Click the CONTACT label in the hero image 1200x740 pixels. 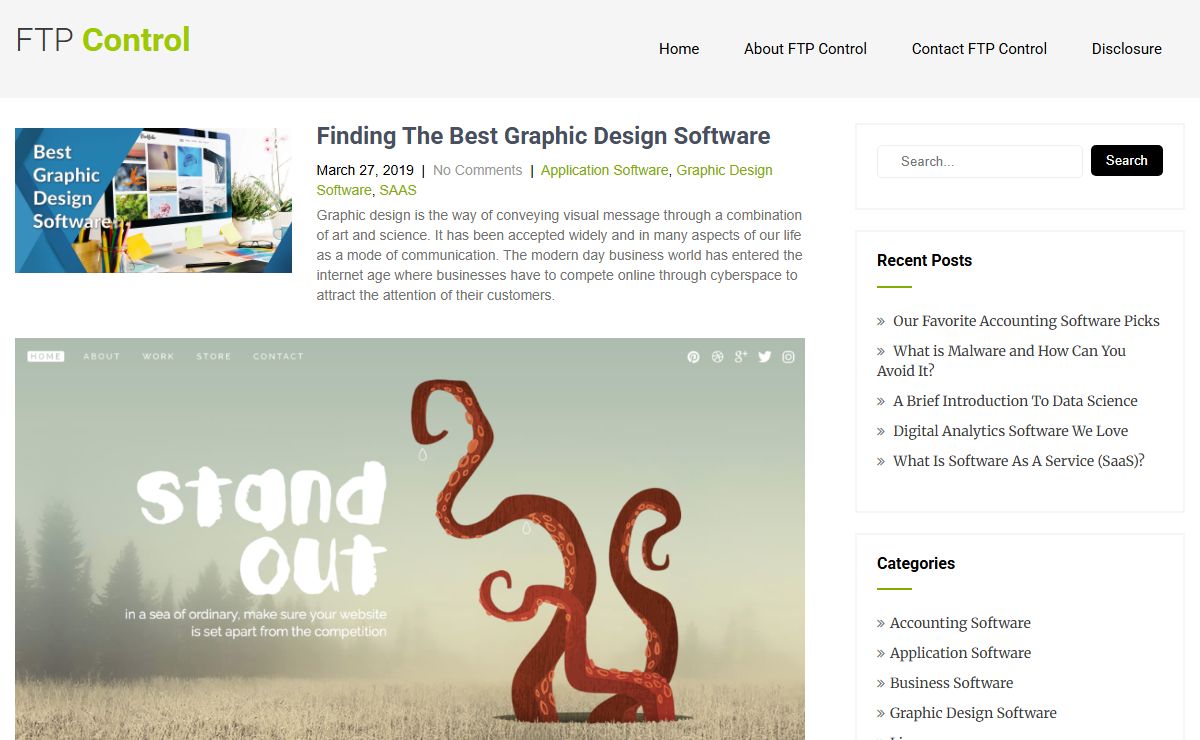[x=278, y=356]
